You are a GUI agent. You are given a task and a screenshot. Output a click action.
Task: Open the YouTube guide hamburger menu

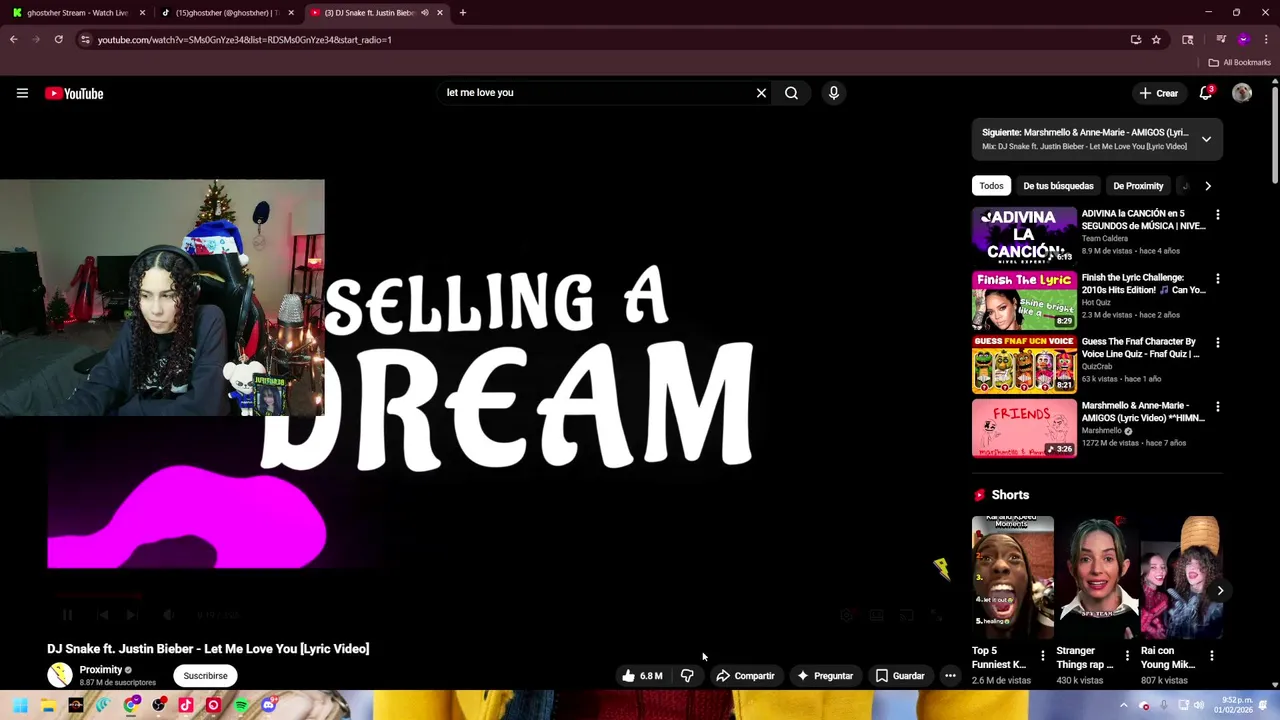tap(22, 93)
